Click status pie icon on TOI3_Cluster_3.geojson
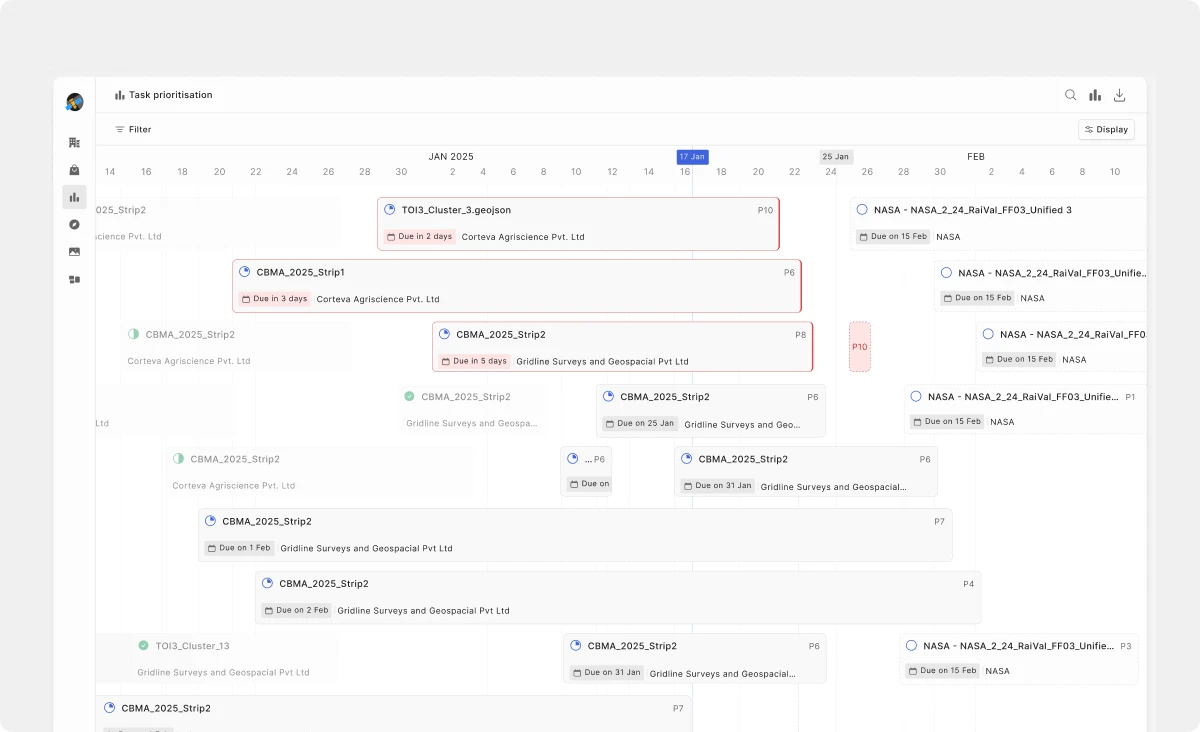 tap(390, 210)
